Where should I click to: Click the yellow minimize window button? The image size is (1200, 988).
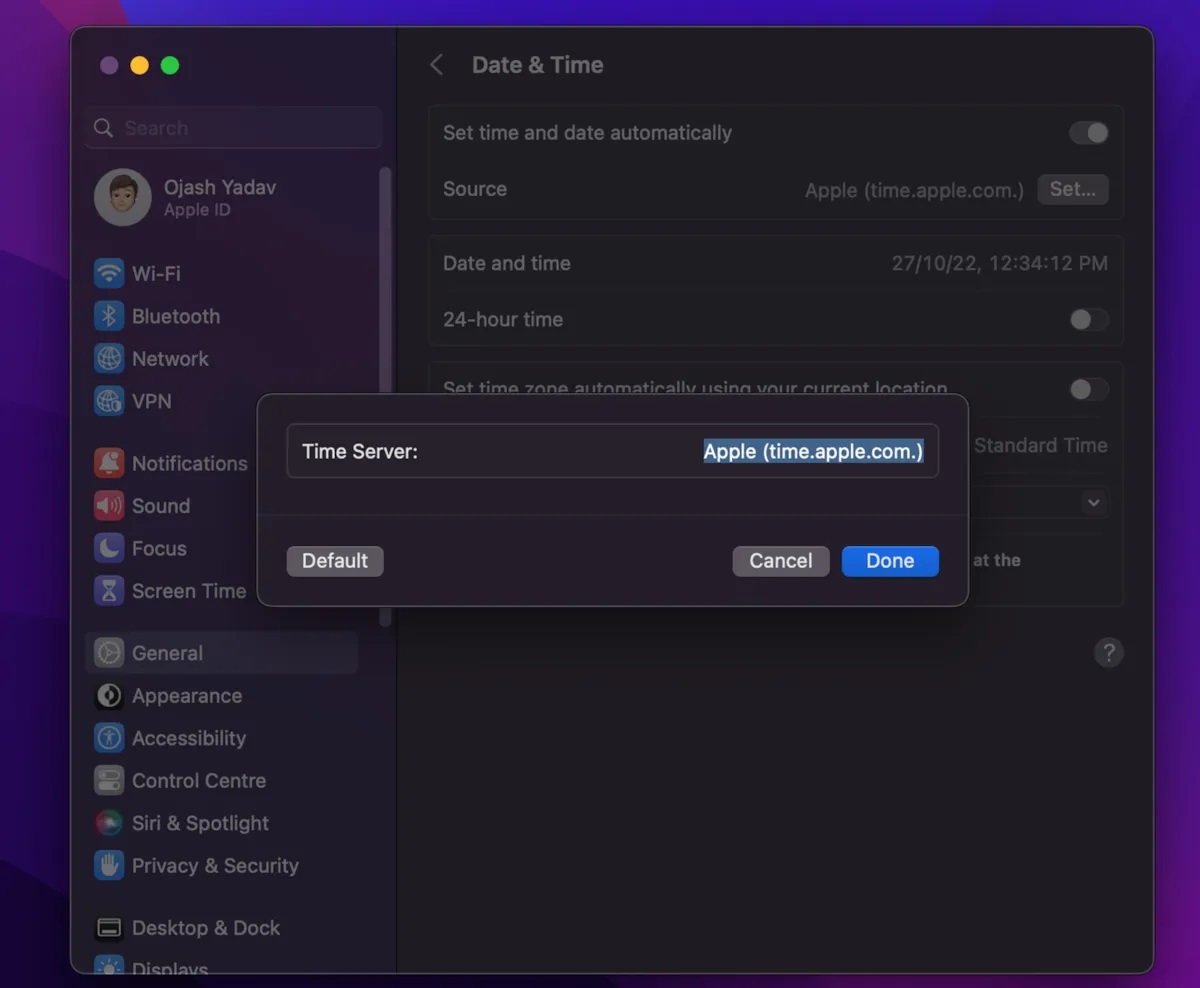click(x=139, y=65)
